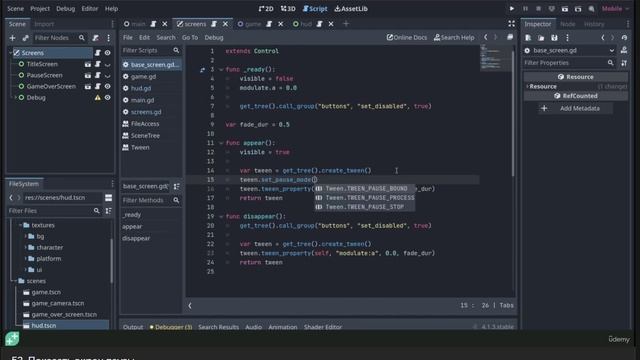Toggle distraction-free mode icon
The height and width of the screenshot is (360, 640).
tap(511, 24)
